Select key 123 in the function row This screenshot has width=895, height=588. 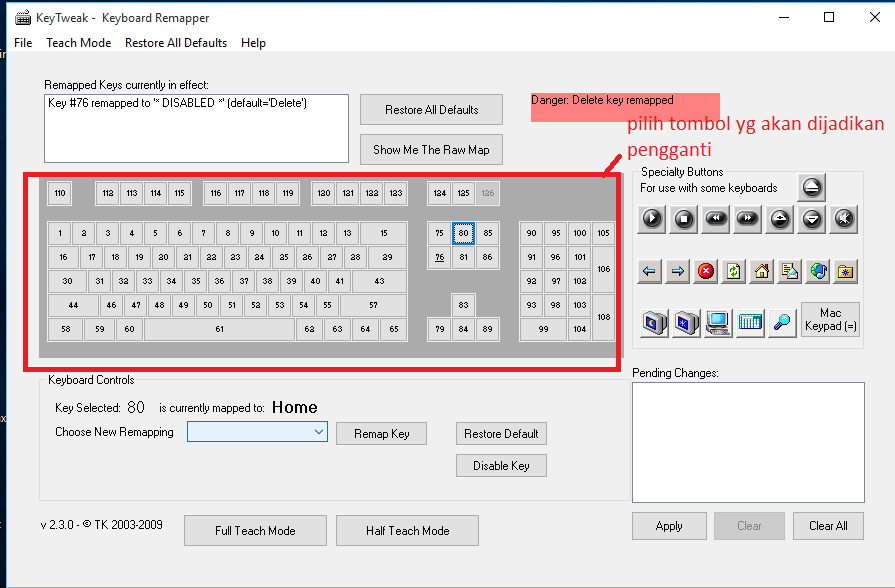[396, 193]
